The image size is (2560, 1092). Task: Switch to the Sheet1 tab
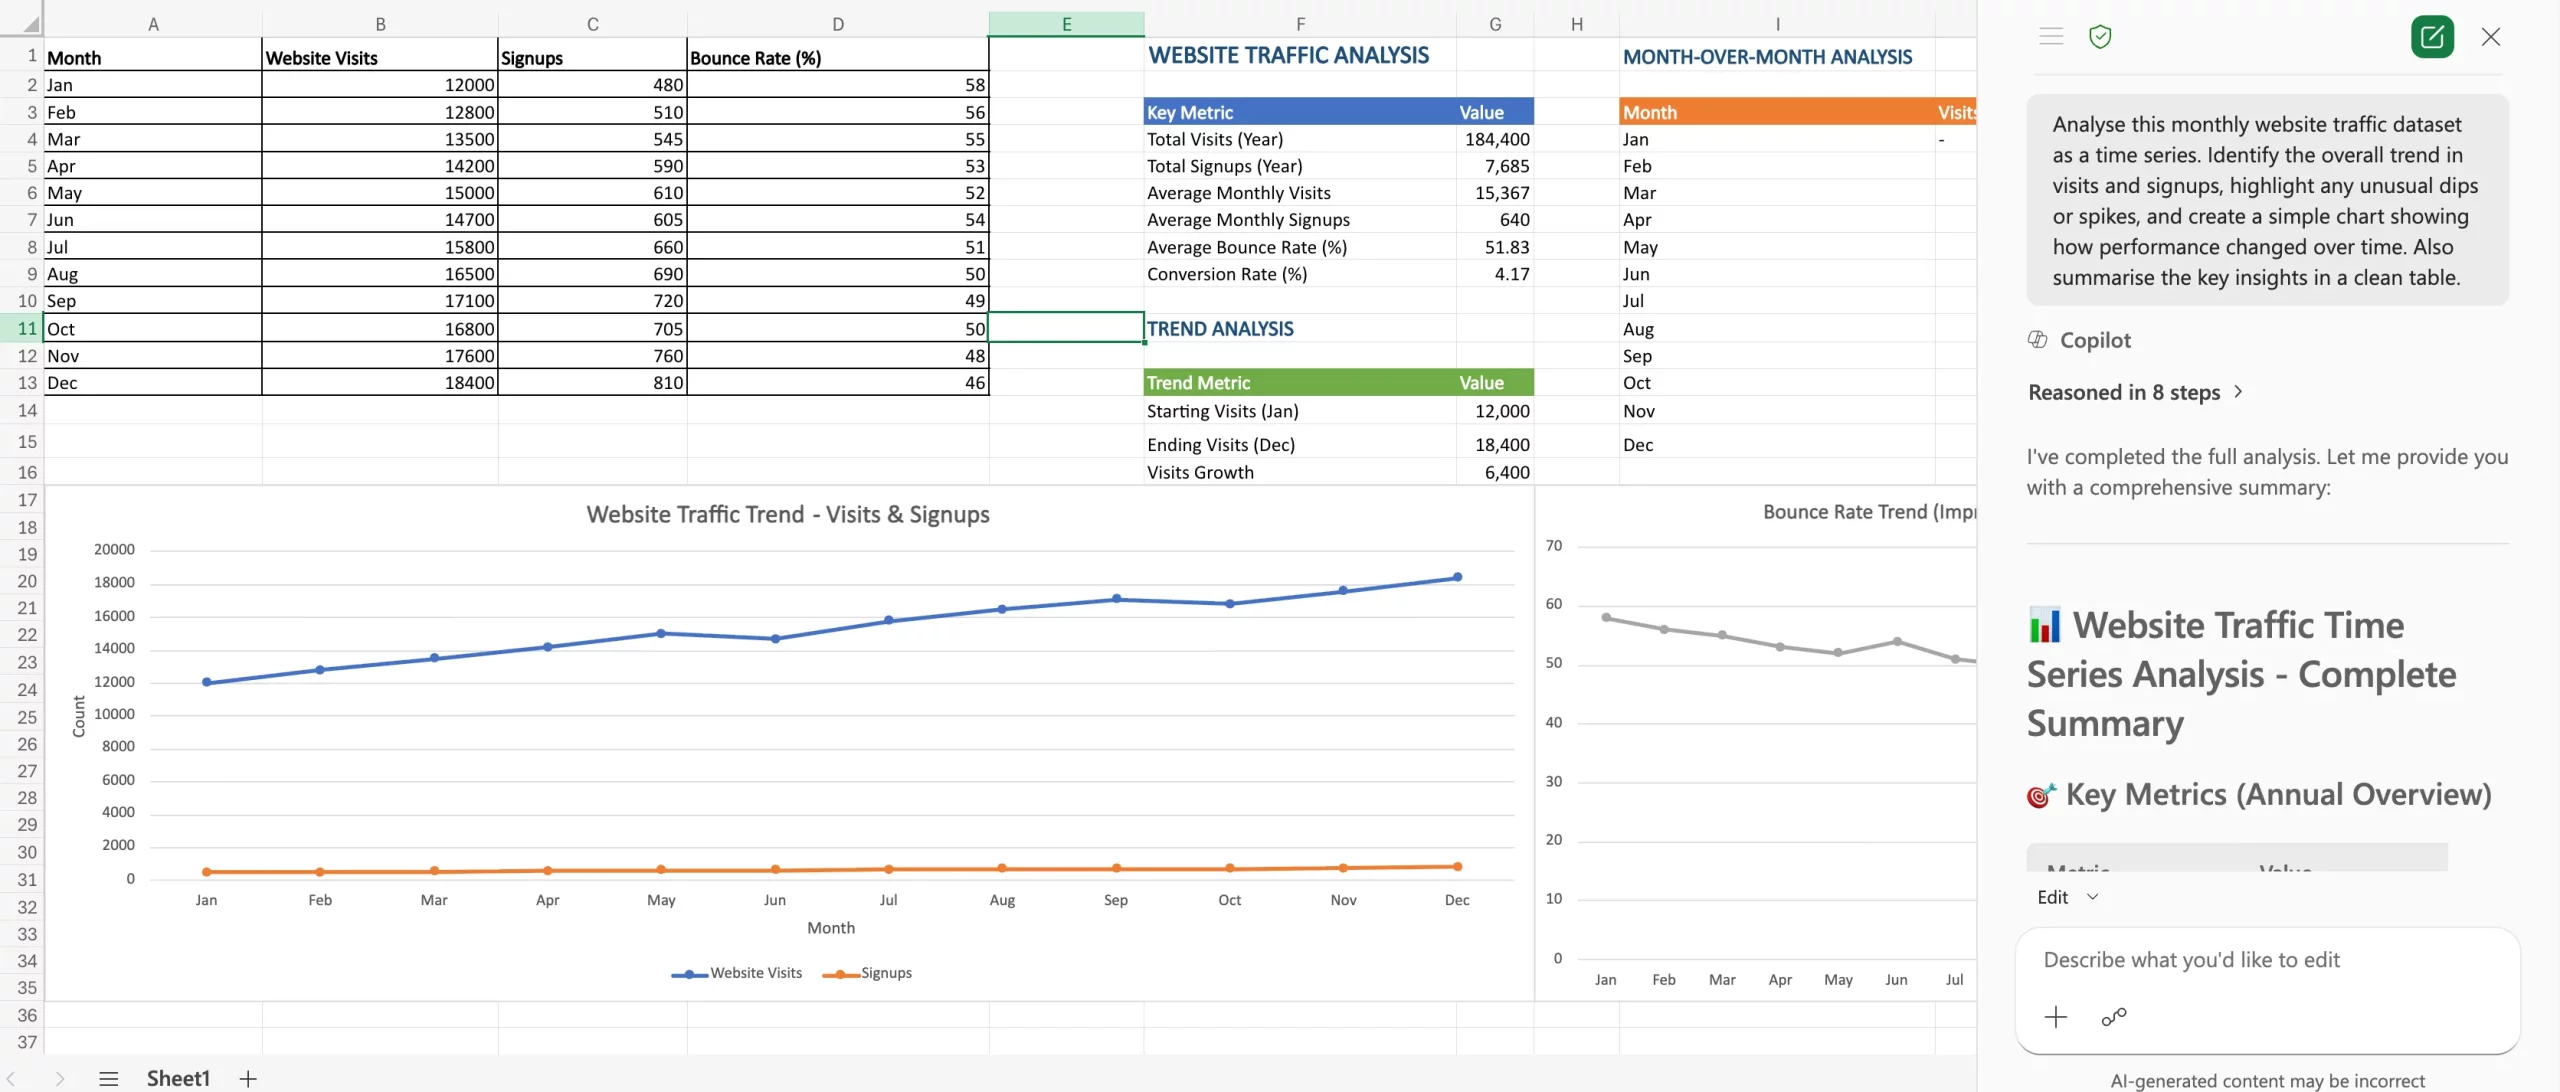[178, 1078]
